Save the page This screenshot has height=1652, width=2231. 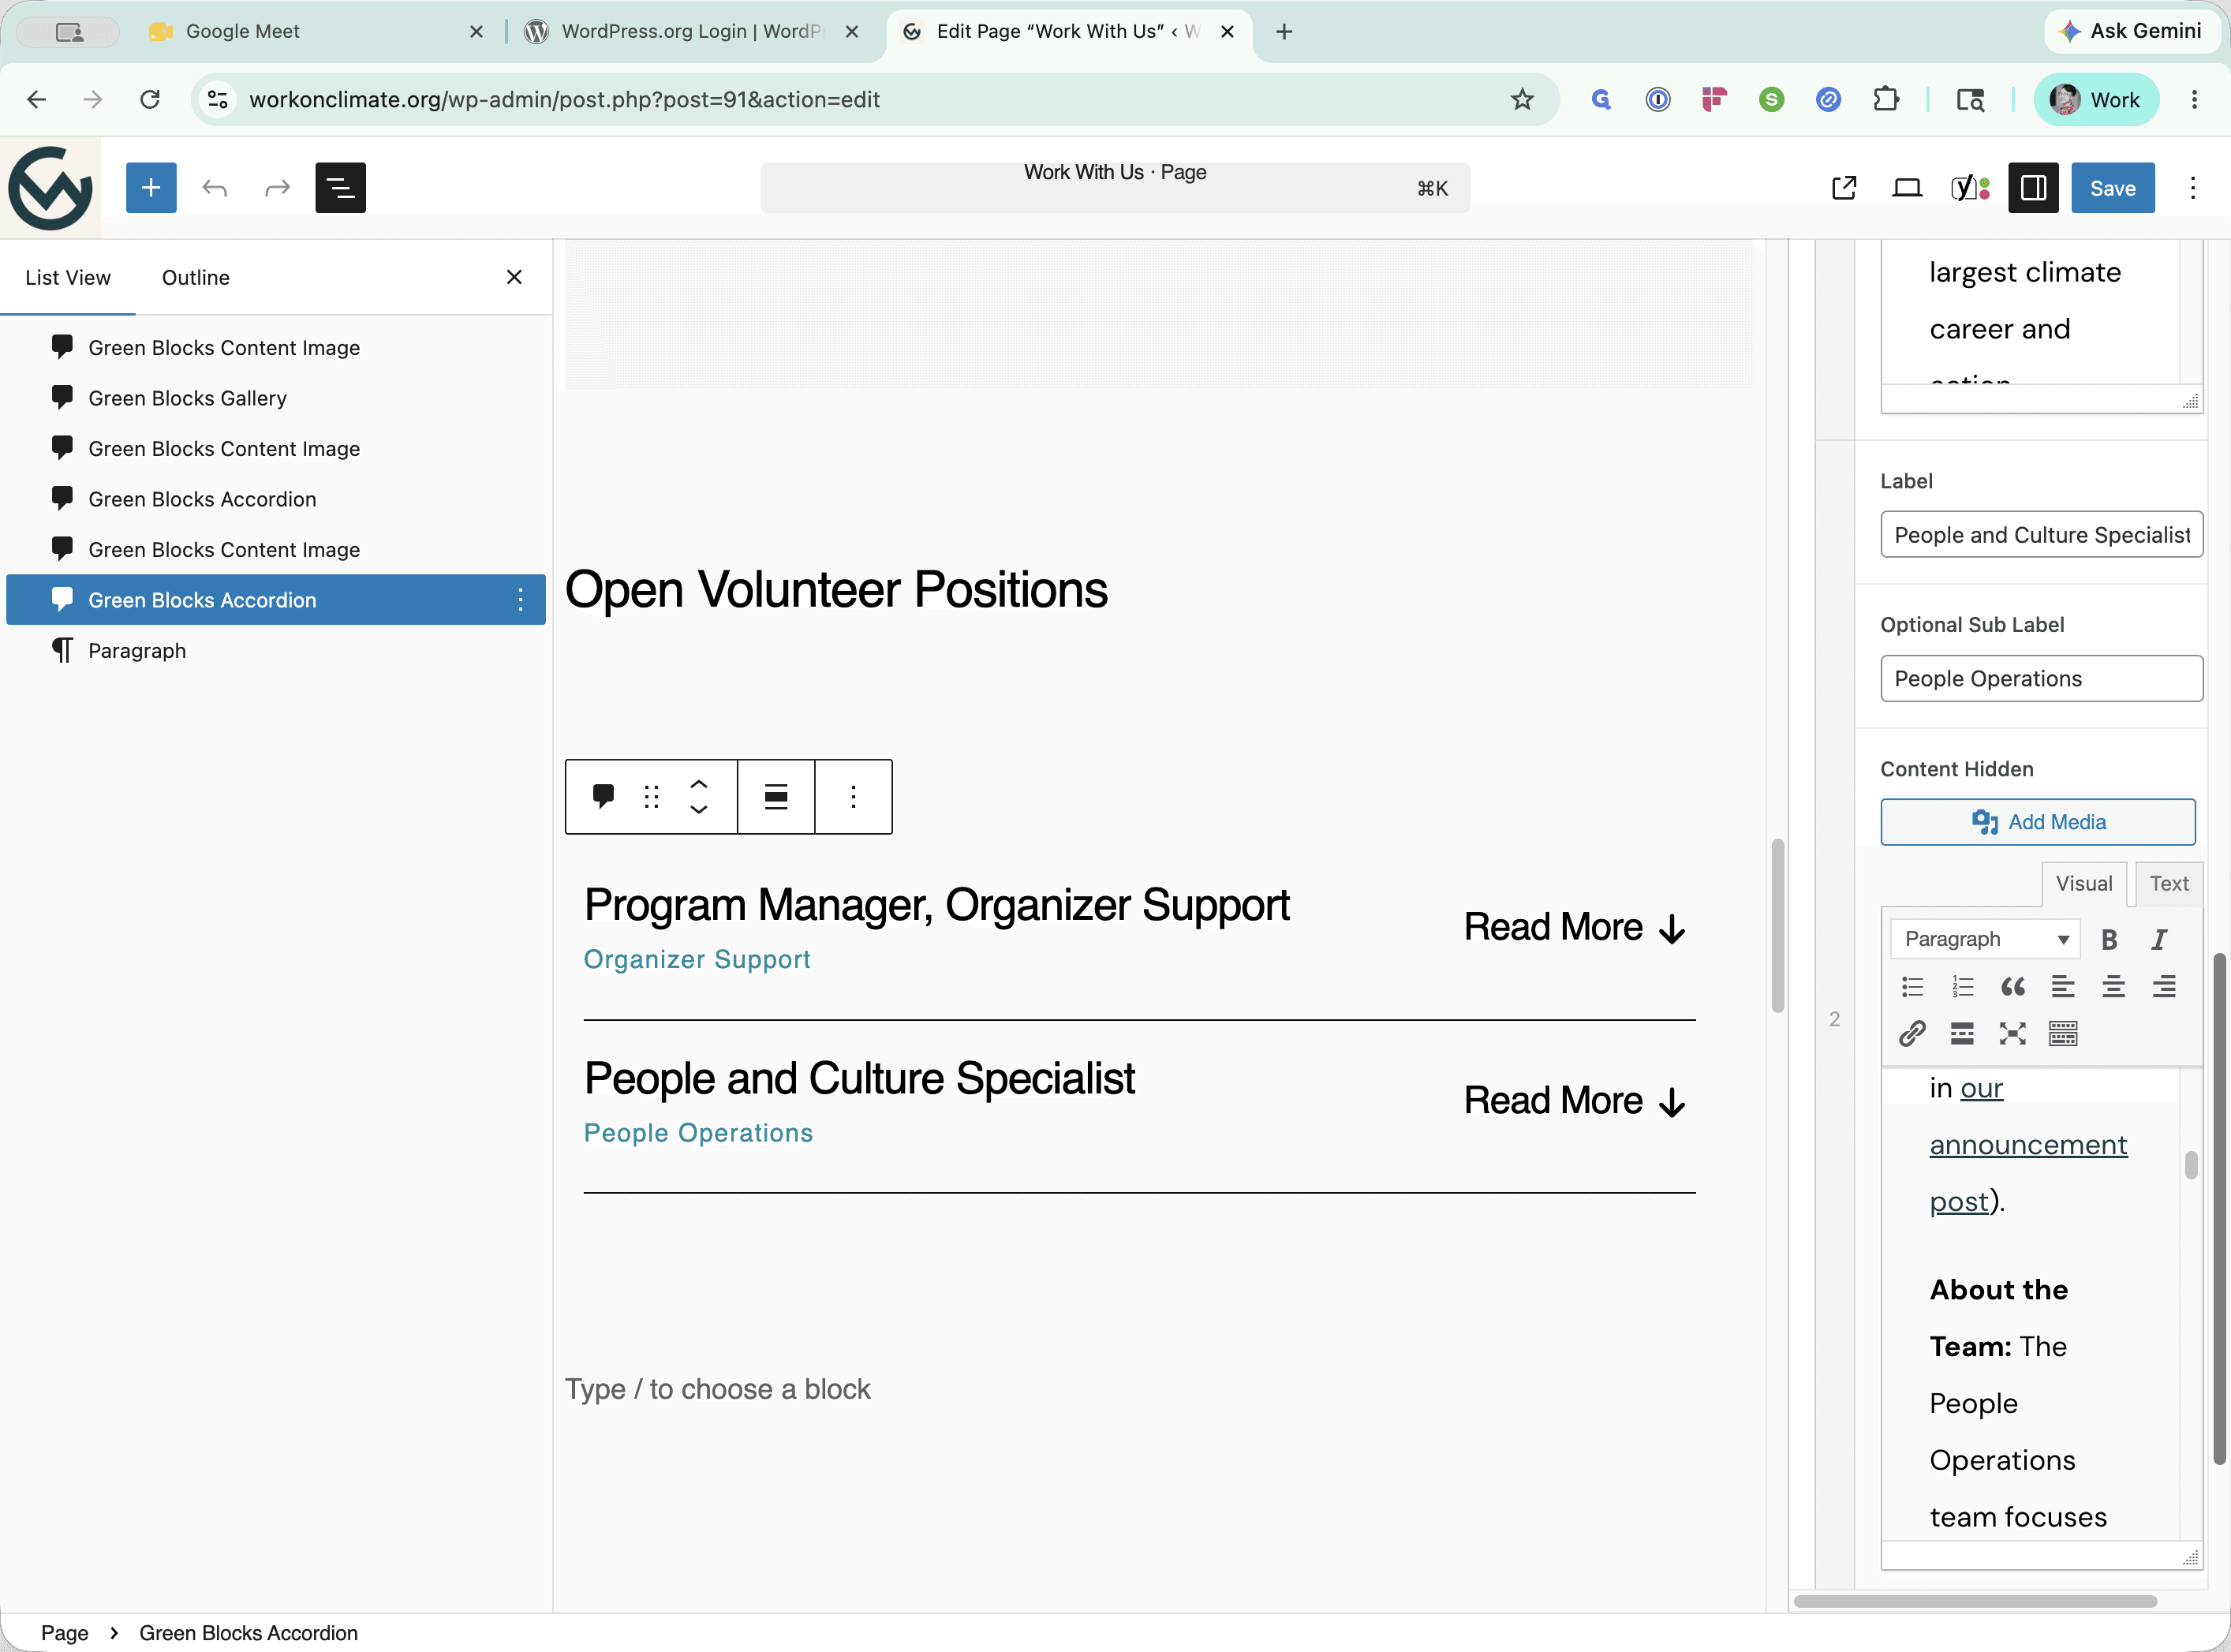pyautogui.click(x=2112, y=188)
